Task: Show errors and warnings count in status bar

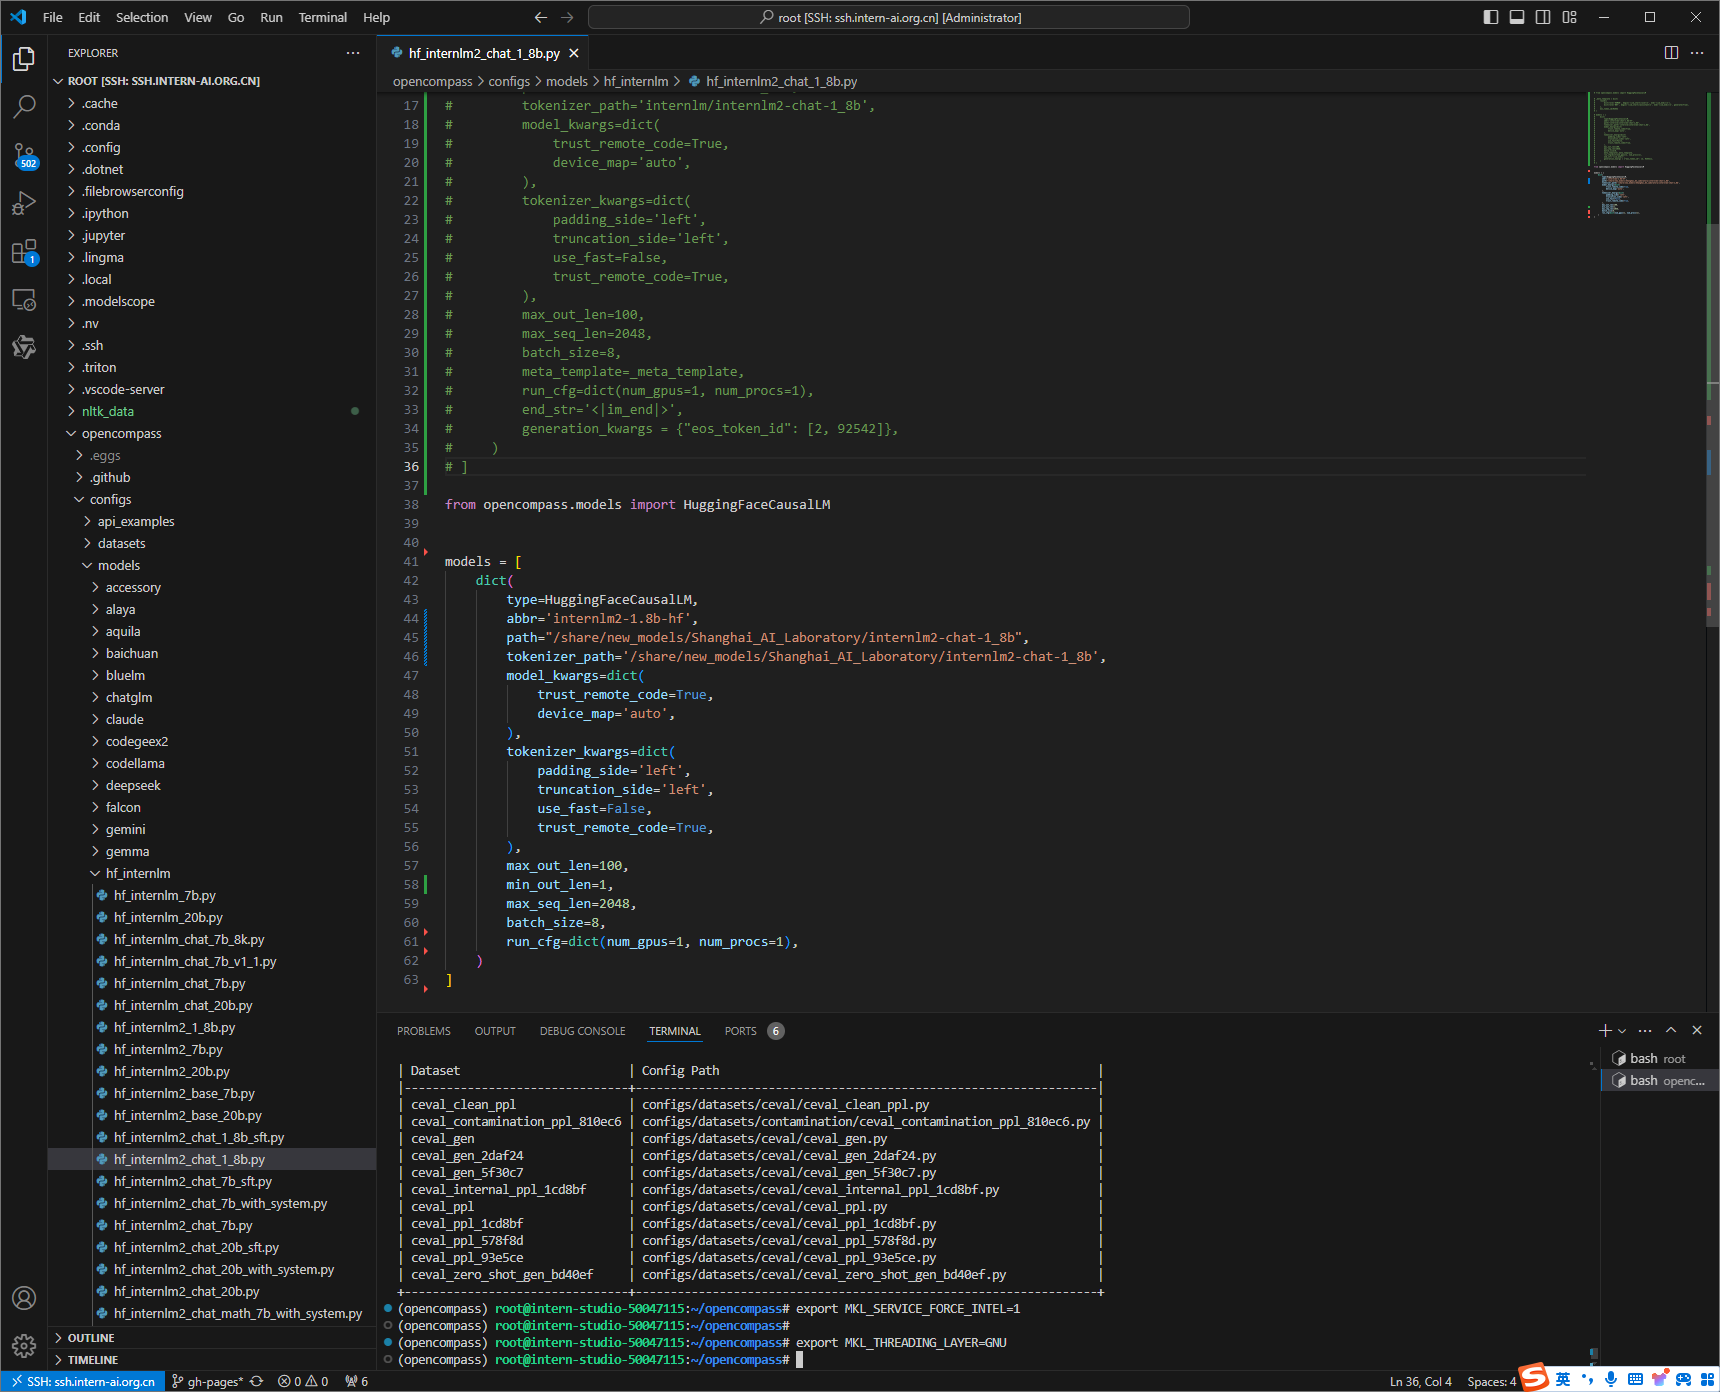Action: (x=303, y=1381)
